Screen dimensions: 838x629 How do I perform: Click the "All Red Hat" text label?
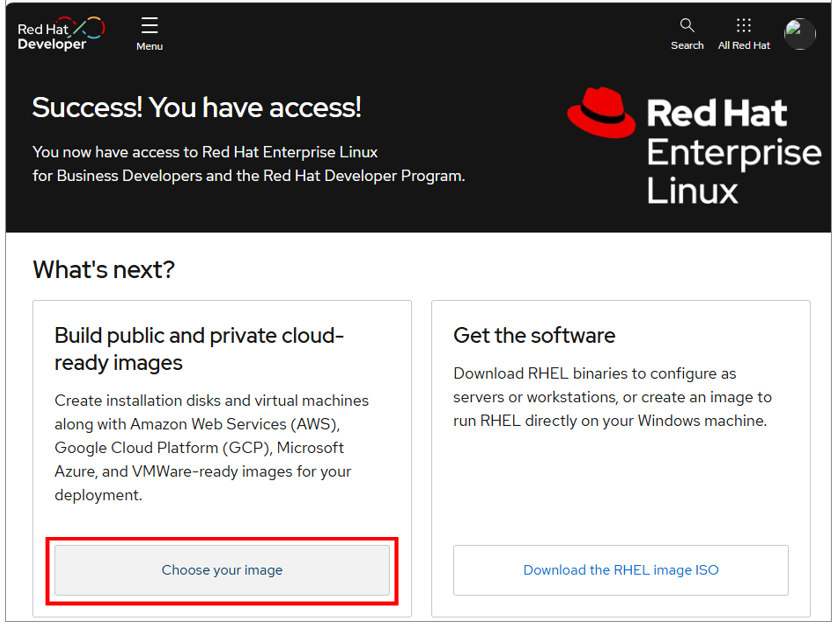[x=744, y=46]
